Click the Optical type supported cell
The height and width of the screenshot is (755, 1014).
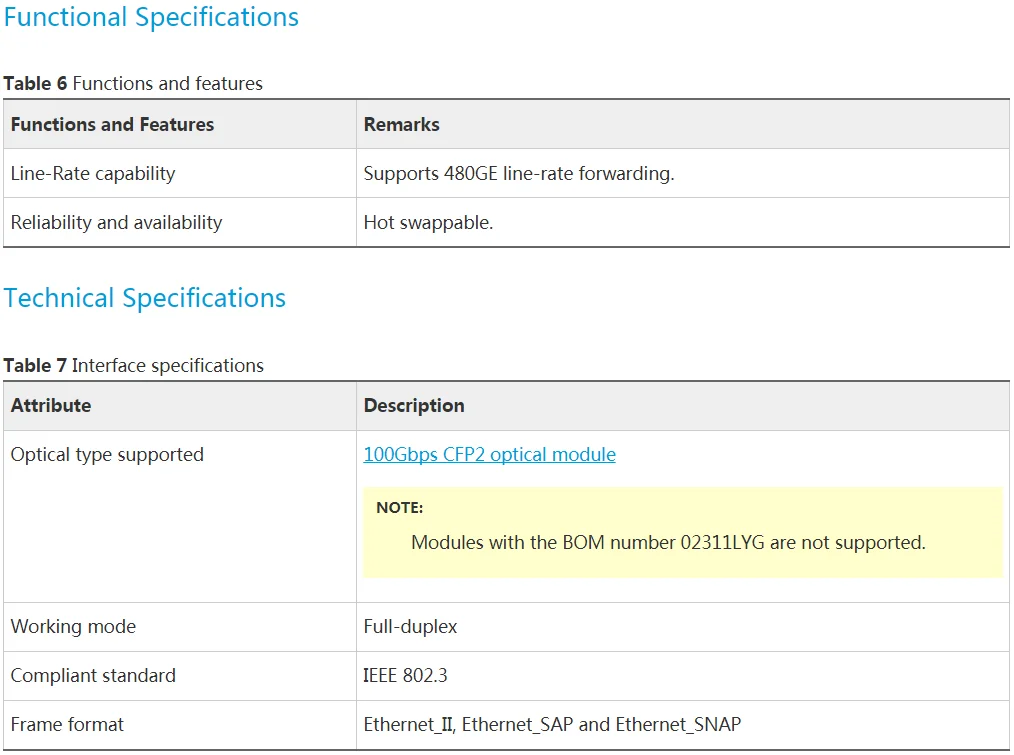(180, 516)
